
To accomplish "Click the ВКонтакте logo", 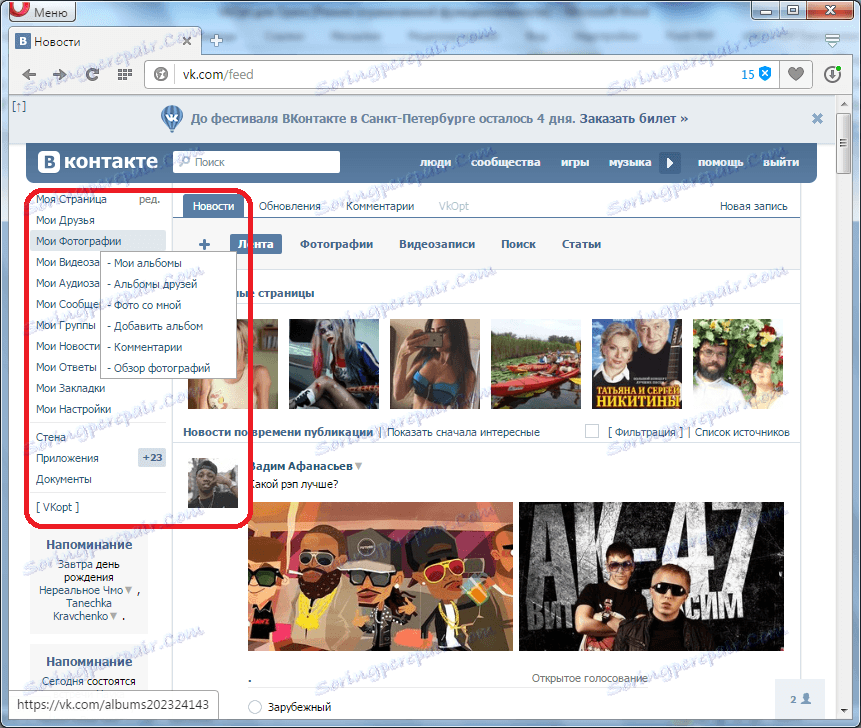I will tap(98, 162).
